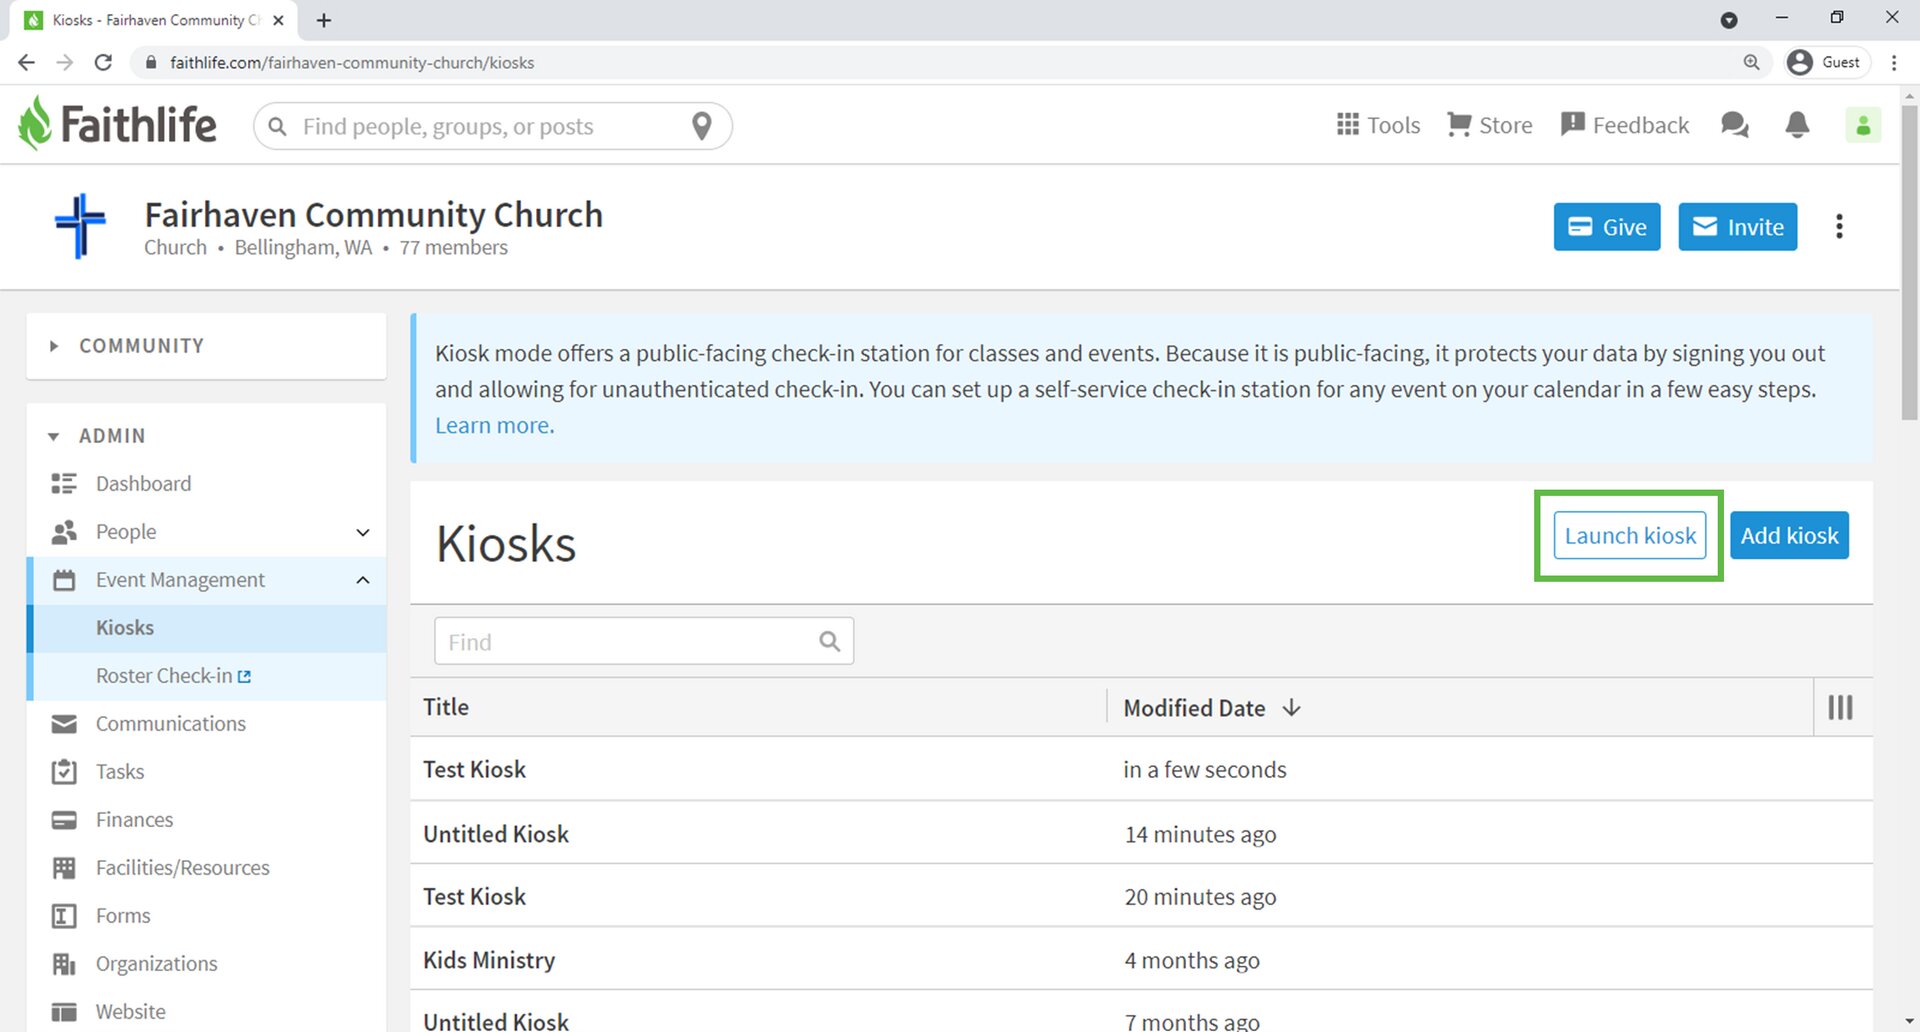1920x1032 pixels.
Task: Open the column chooser icon
Action: tap(1840, 708)
